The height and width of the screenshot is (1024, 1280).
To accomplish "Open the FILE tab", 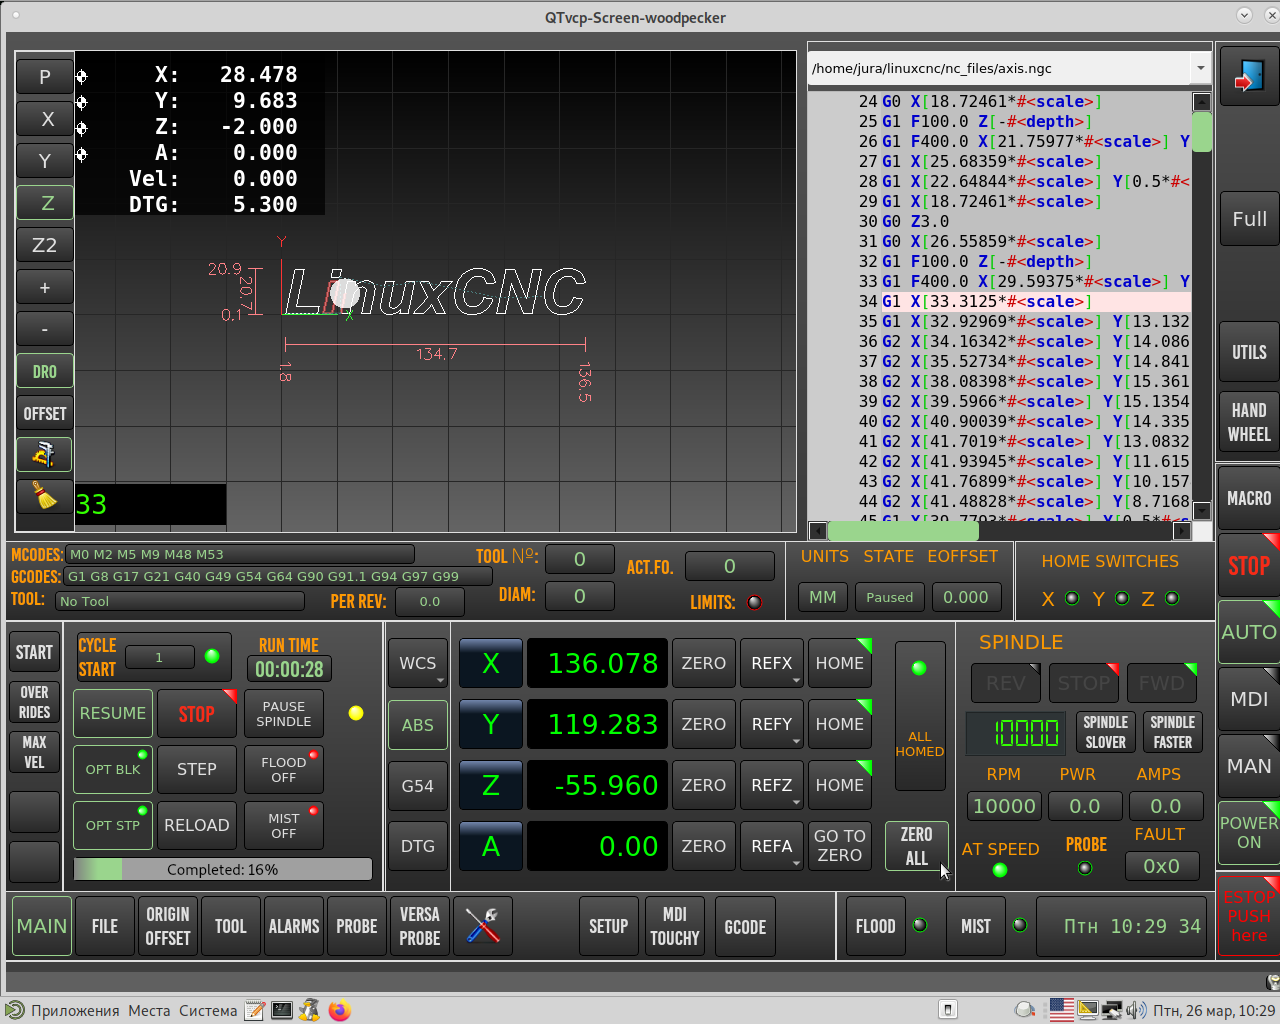I will point(105,926).
